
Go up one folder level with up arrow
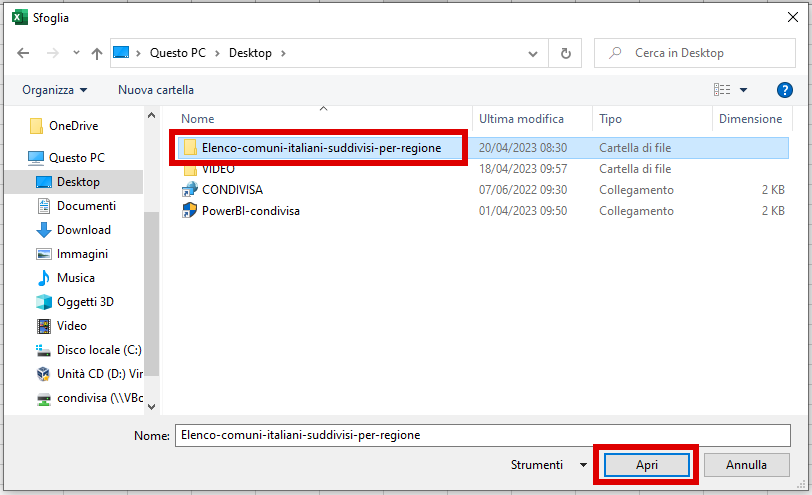point(97,53)
